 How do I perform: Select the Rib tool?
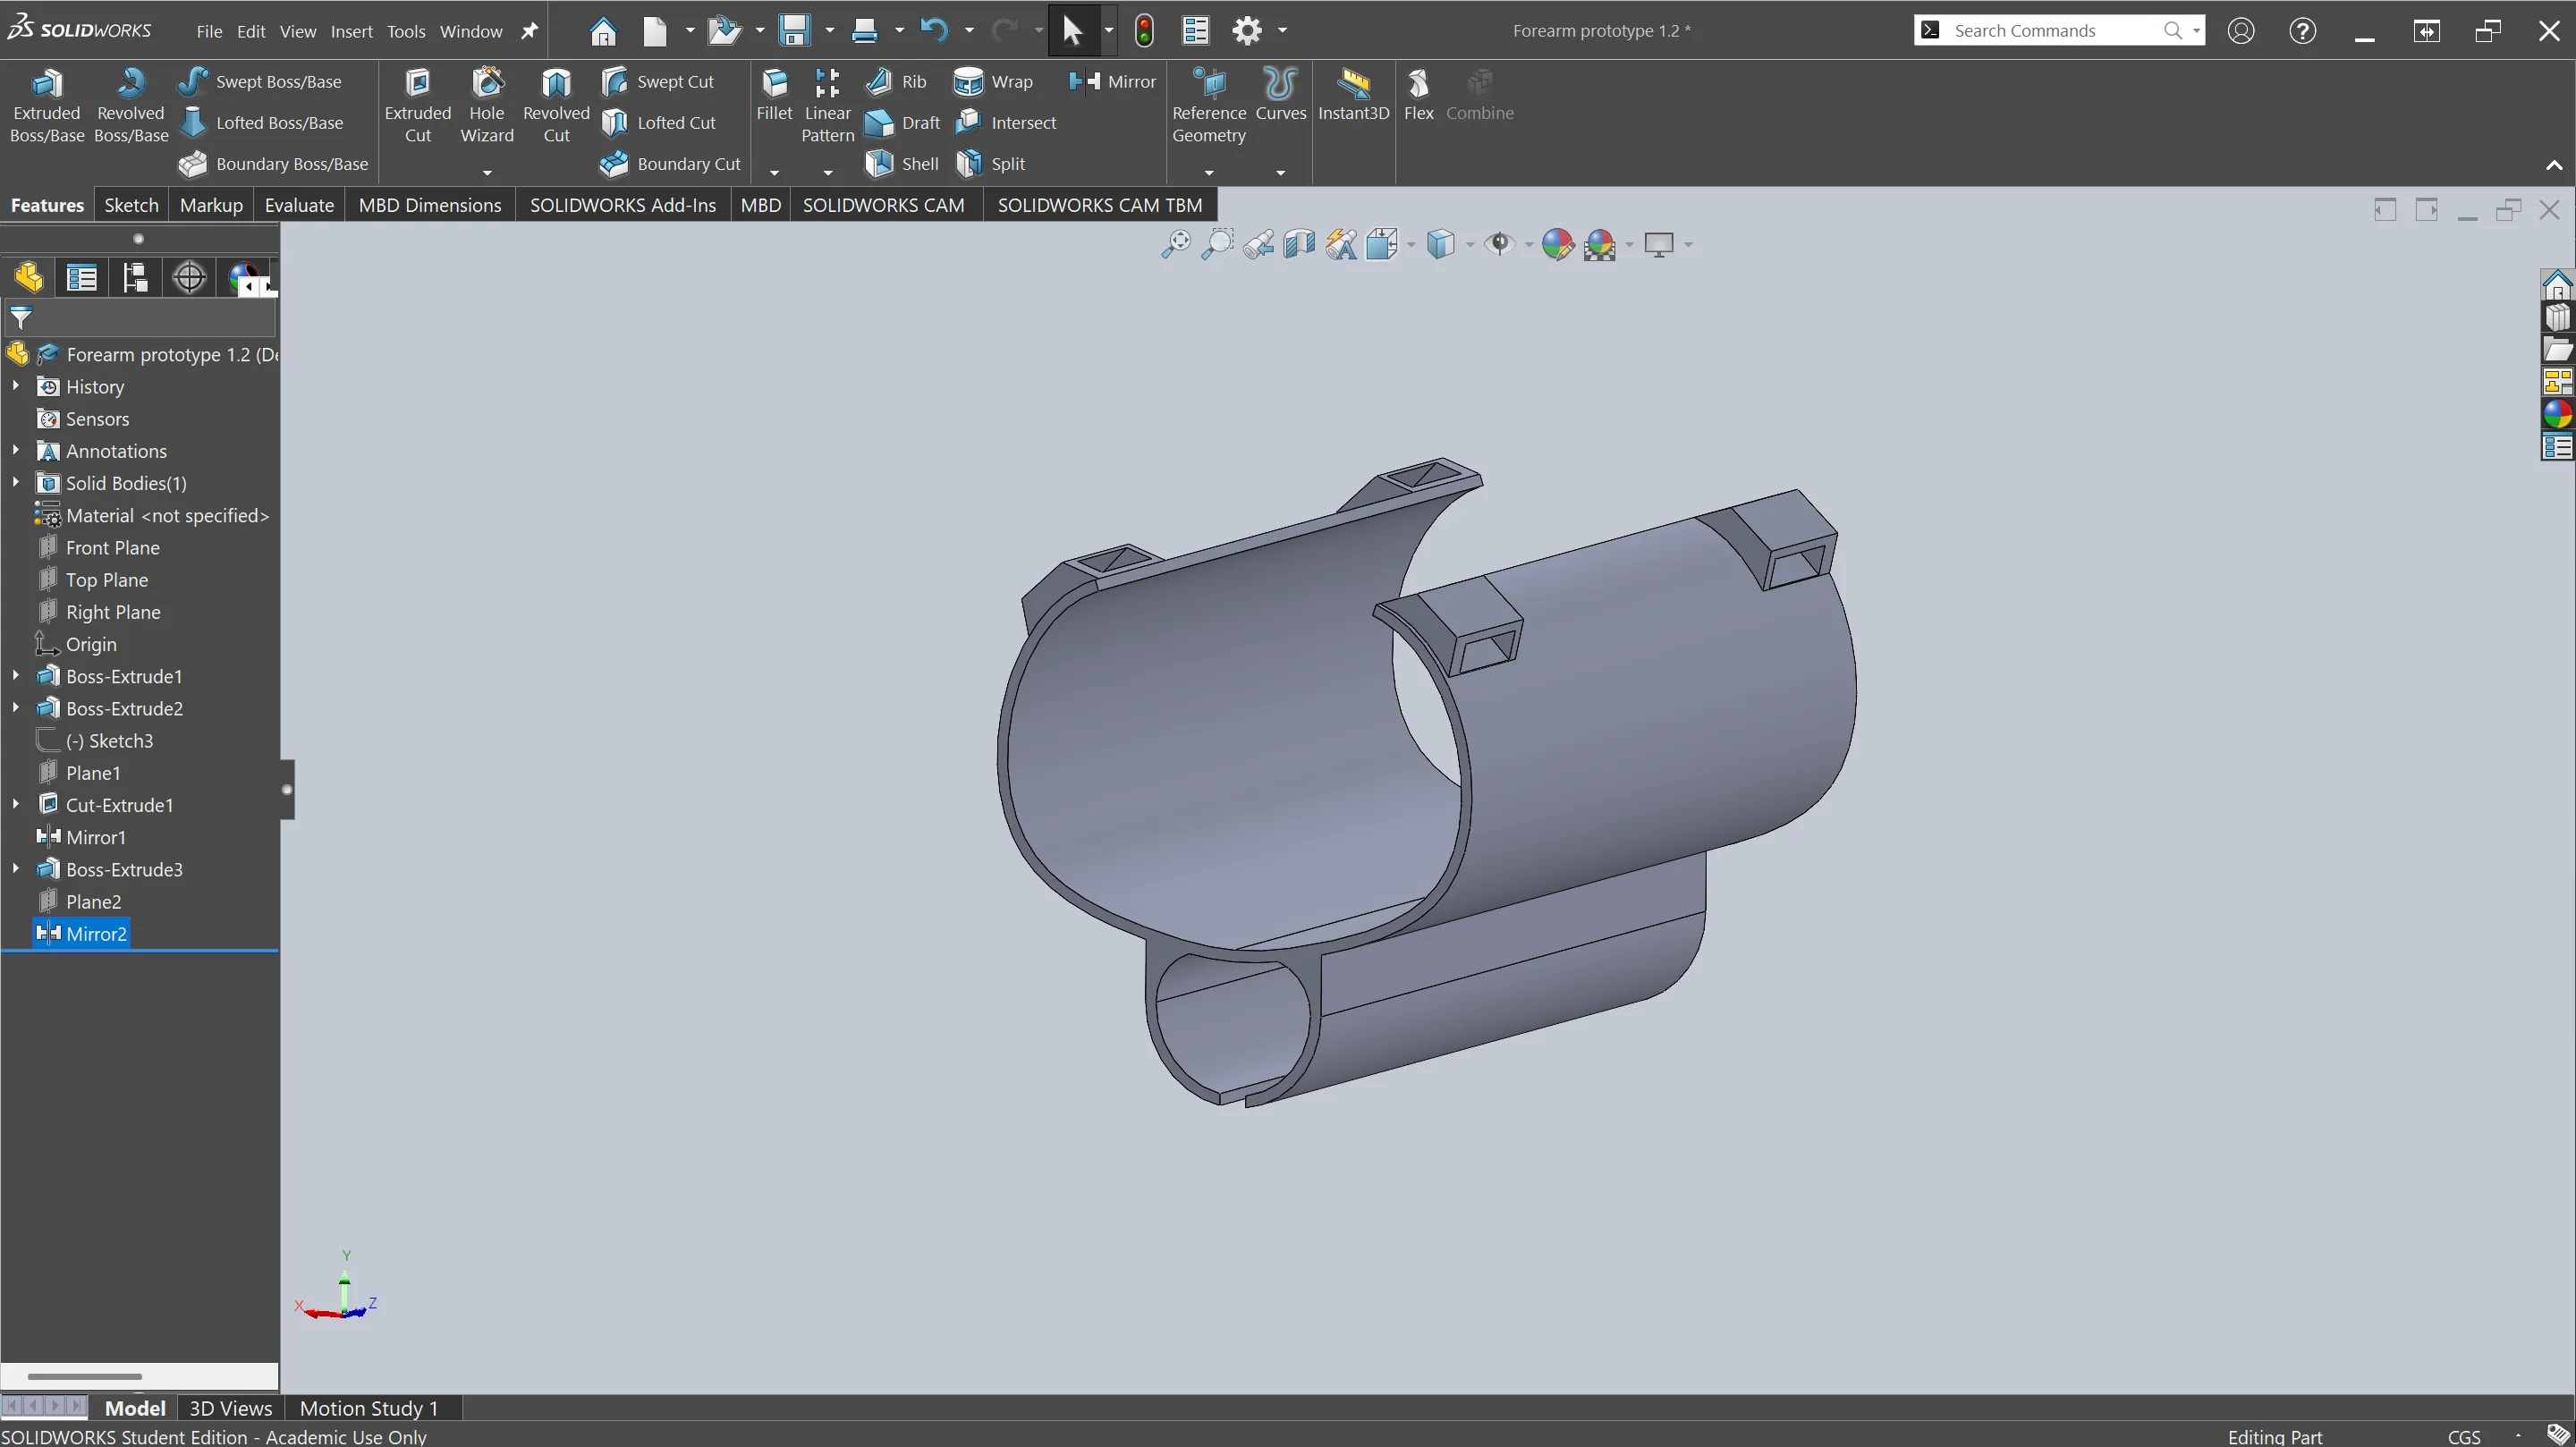pos(896,81)
